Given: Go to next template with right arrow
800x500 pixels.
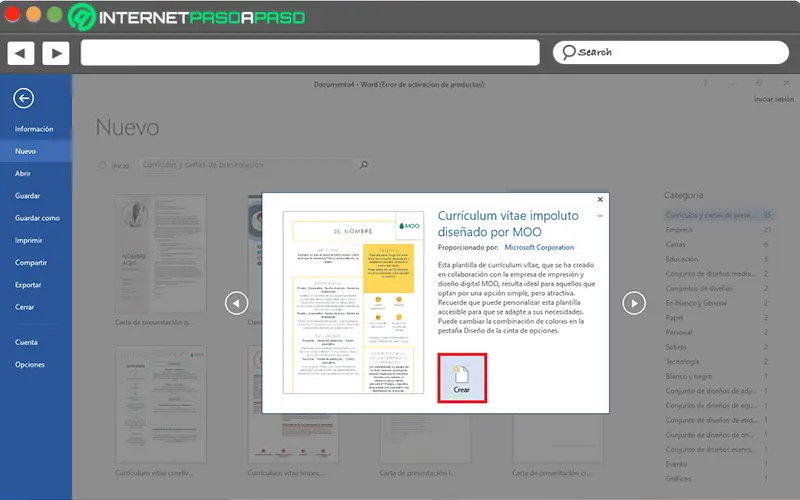Looking at the screenshot, I should coord(634,303).
